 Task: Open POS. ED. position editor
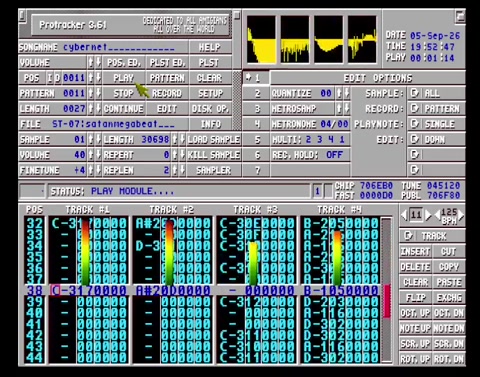coord(123,63)
